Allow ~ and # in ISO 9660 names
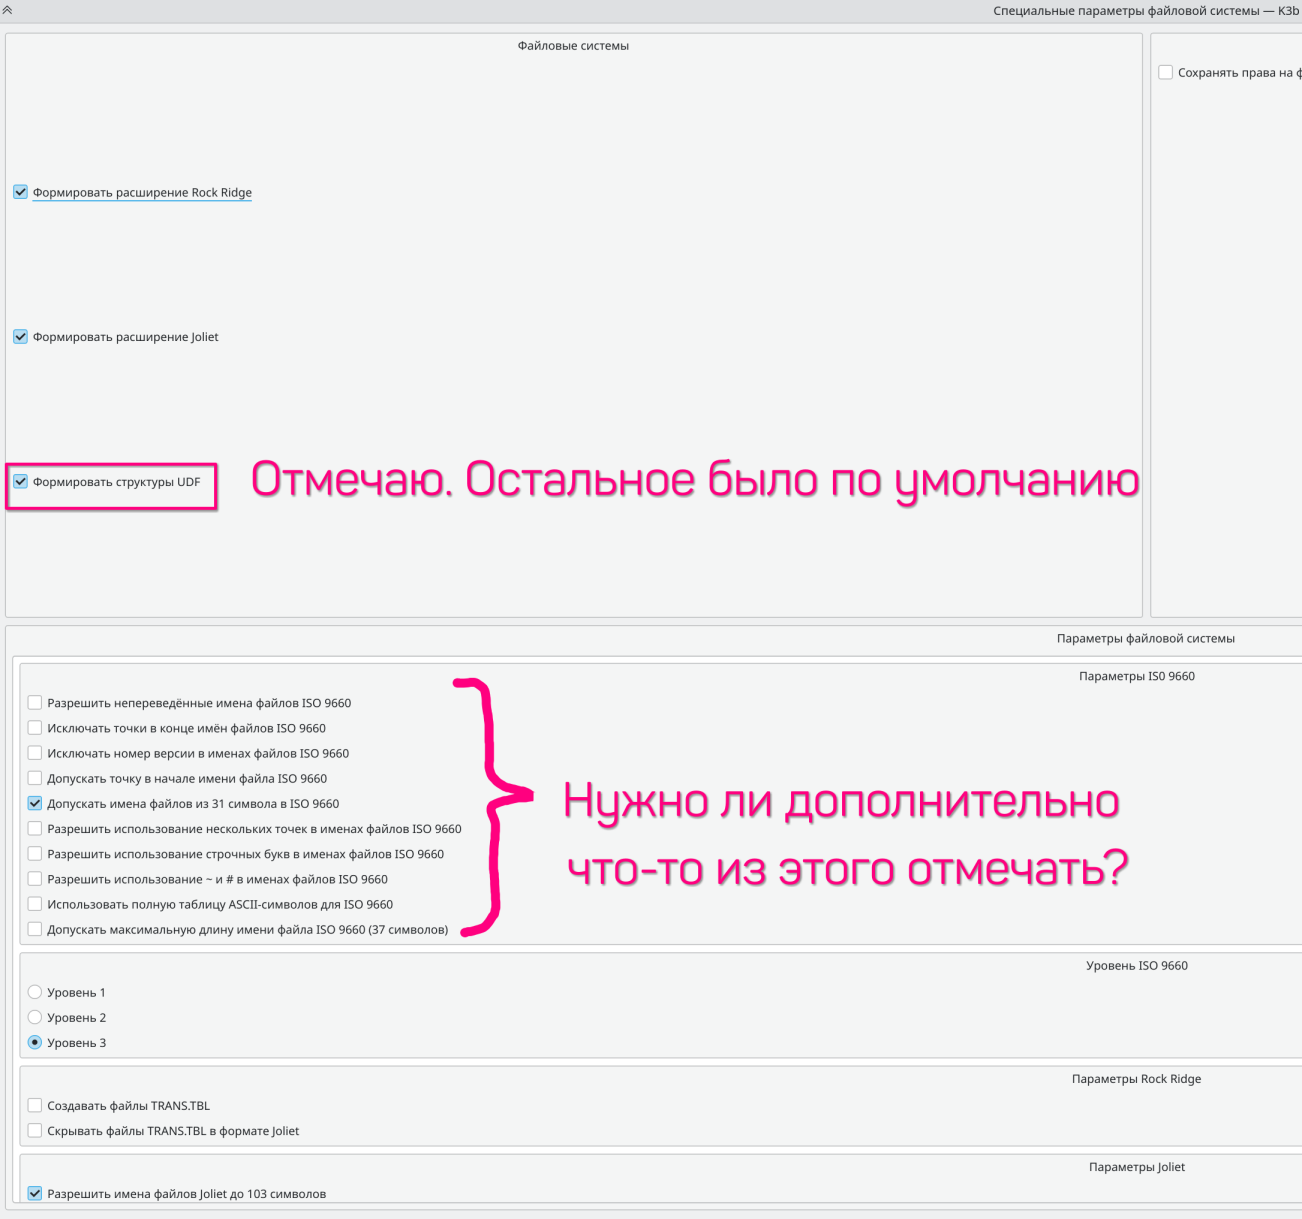Screen dimensions: 1302x1219 click(35, 879)
